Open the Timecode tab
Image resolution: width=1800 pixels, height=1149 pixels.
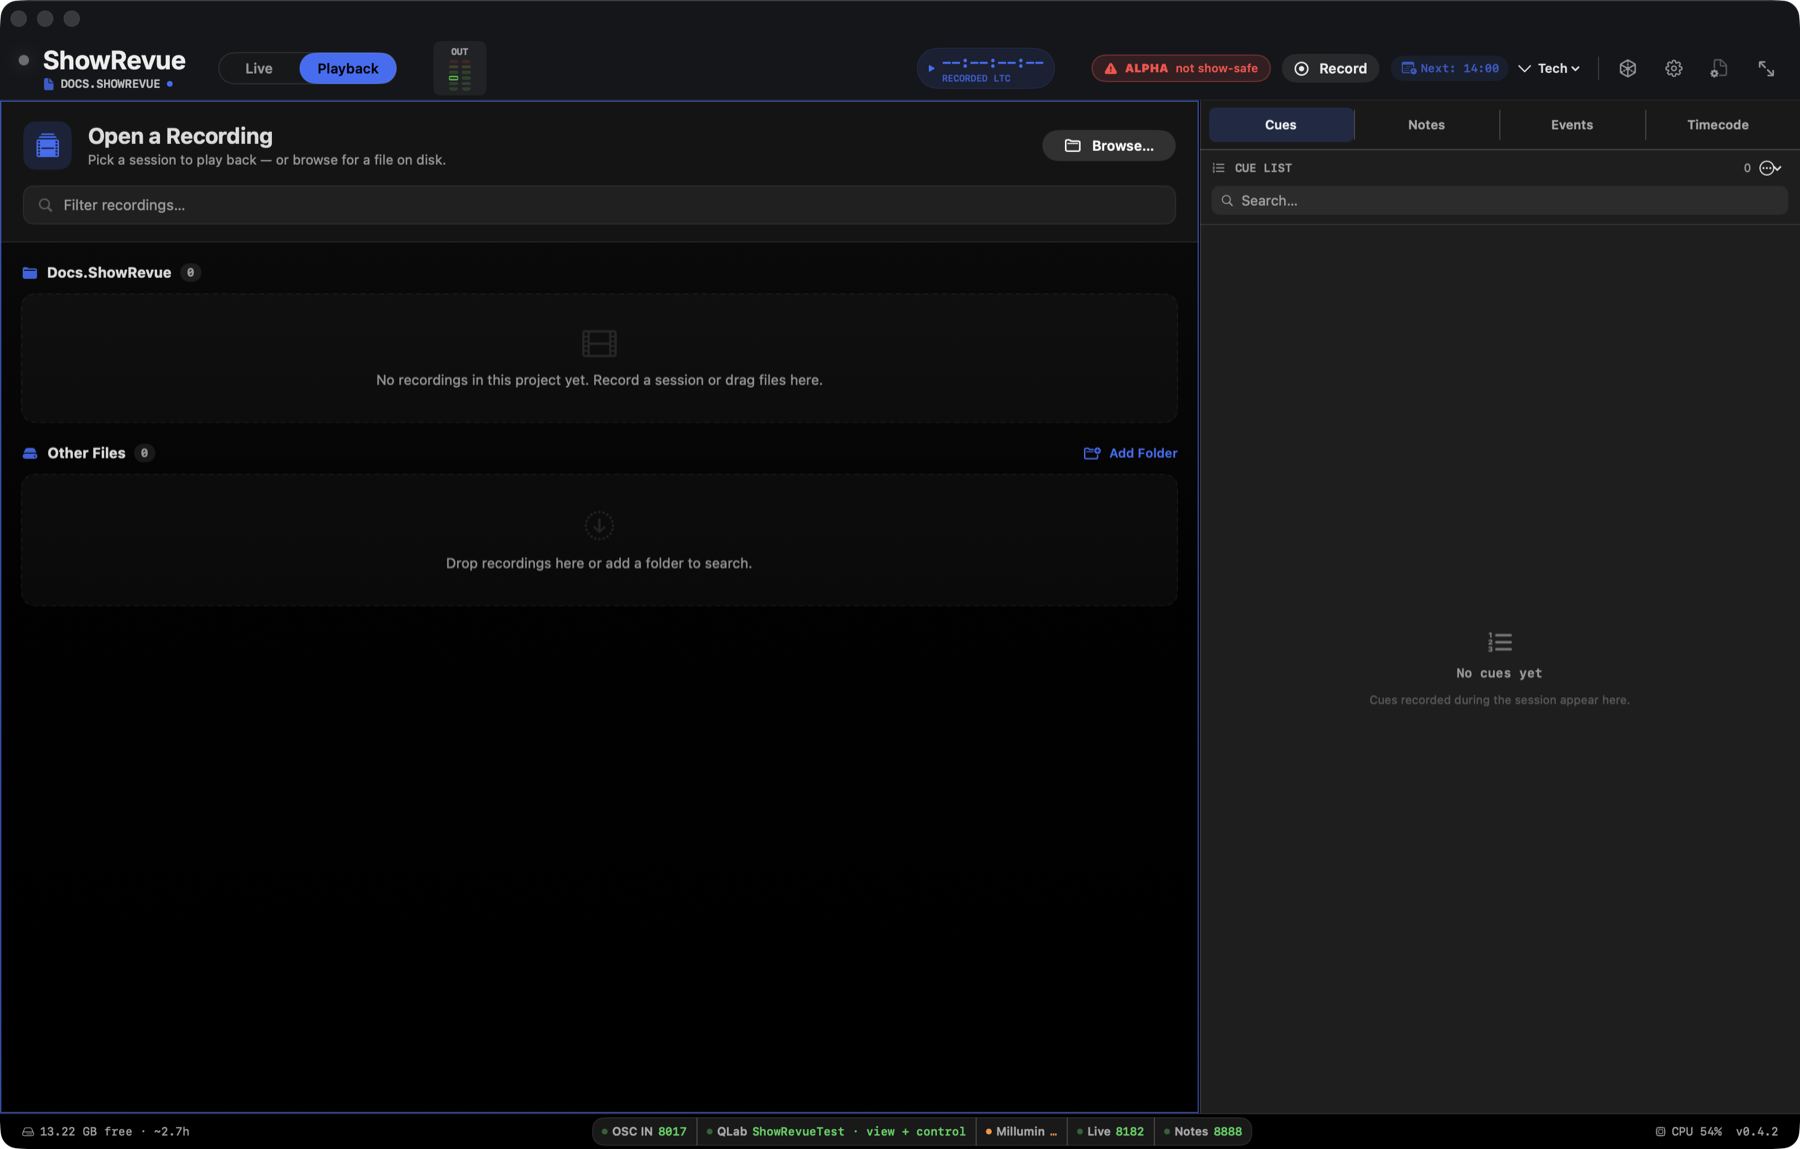coord(1718,125)
